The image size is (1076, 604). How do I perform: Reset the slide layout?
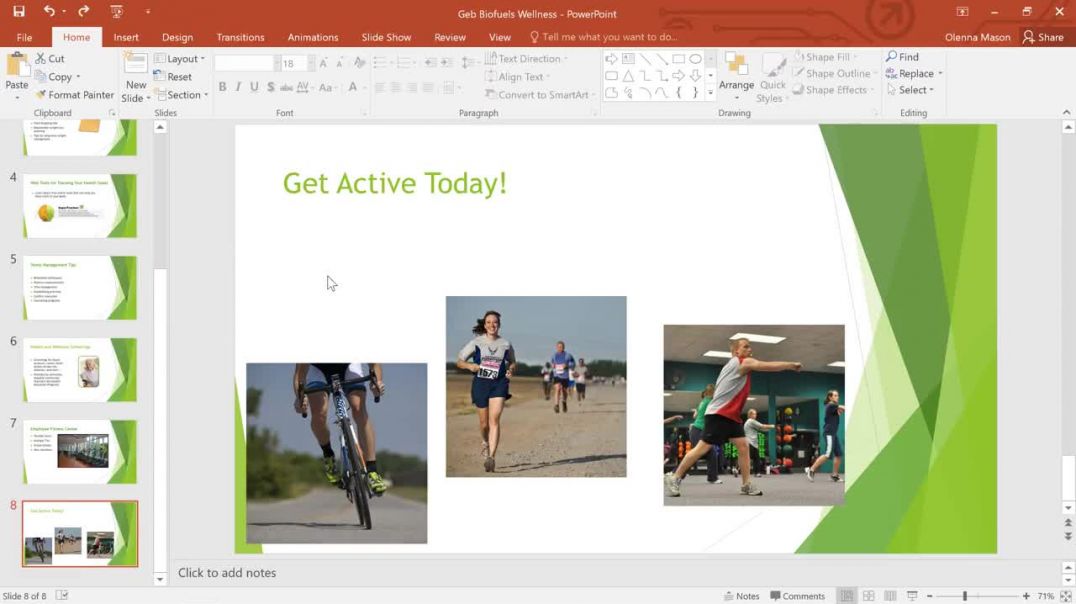click(x=173, y=77)
